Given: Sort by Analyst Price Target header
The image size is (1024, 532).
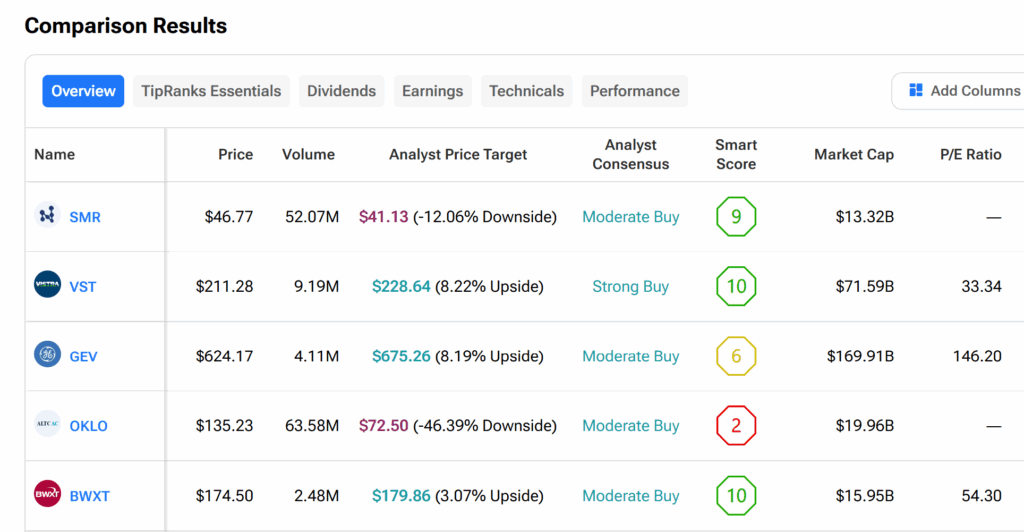Looking at the screenshot, I should pos(458,155).
